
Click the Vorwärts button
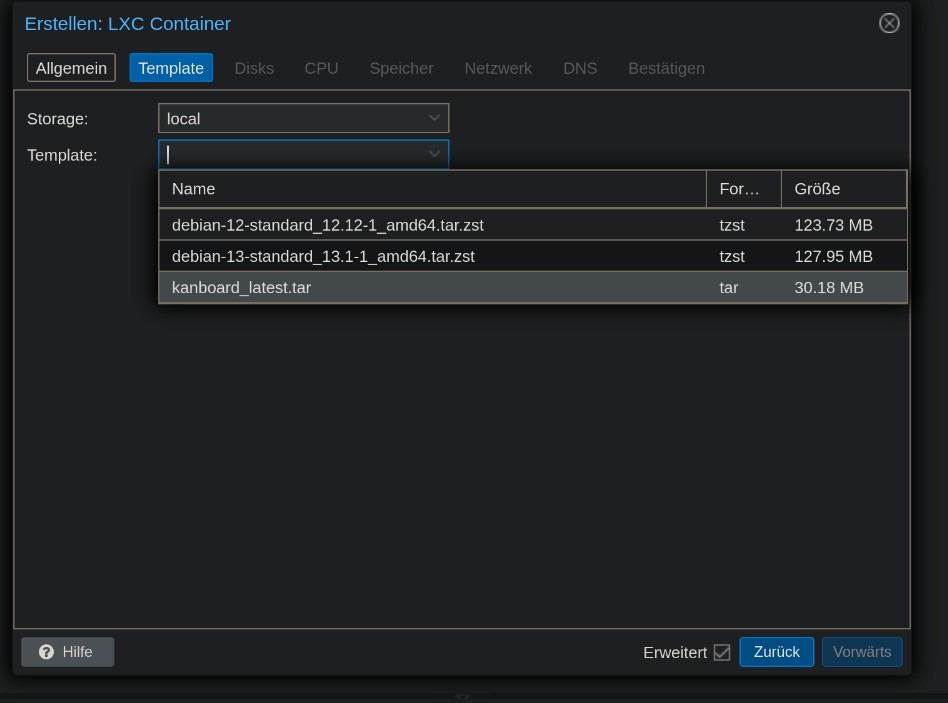(861, 652)
